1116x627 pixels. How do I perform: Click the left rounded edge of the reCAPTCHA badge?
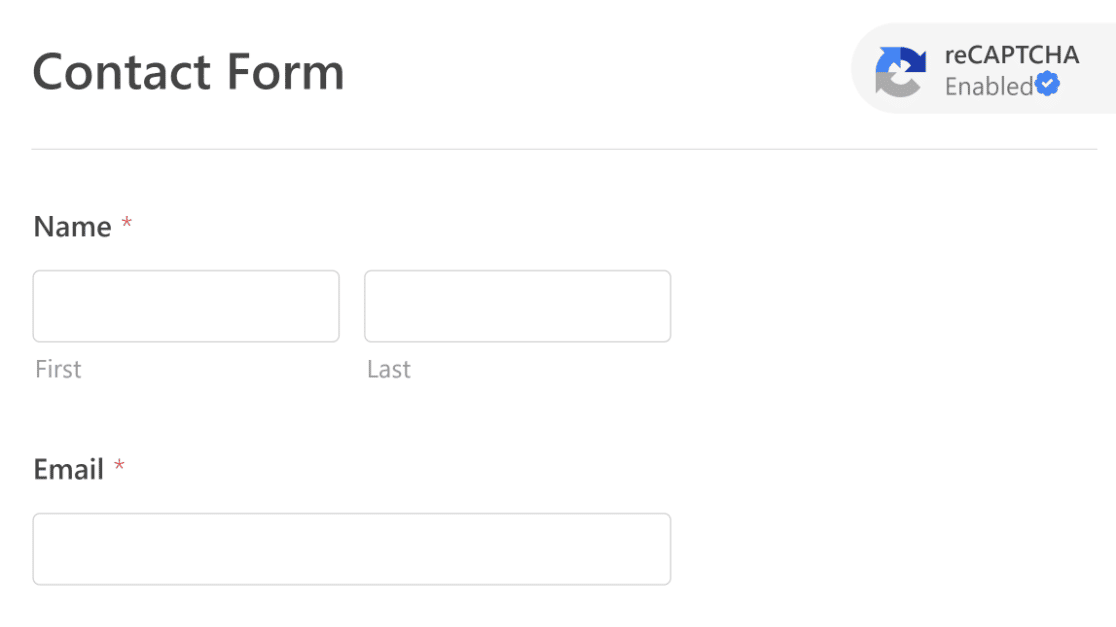(859, 68)
